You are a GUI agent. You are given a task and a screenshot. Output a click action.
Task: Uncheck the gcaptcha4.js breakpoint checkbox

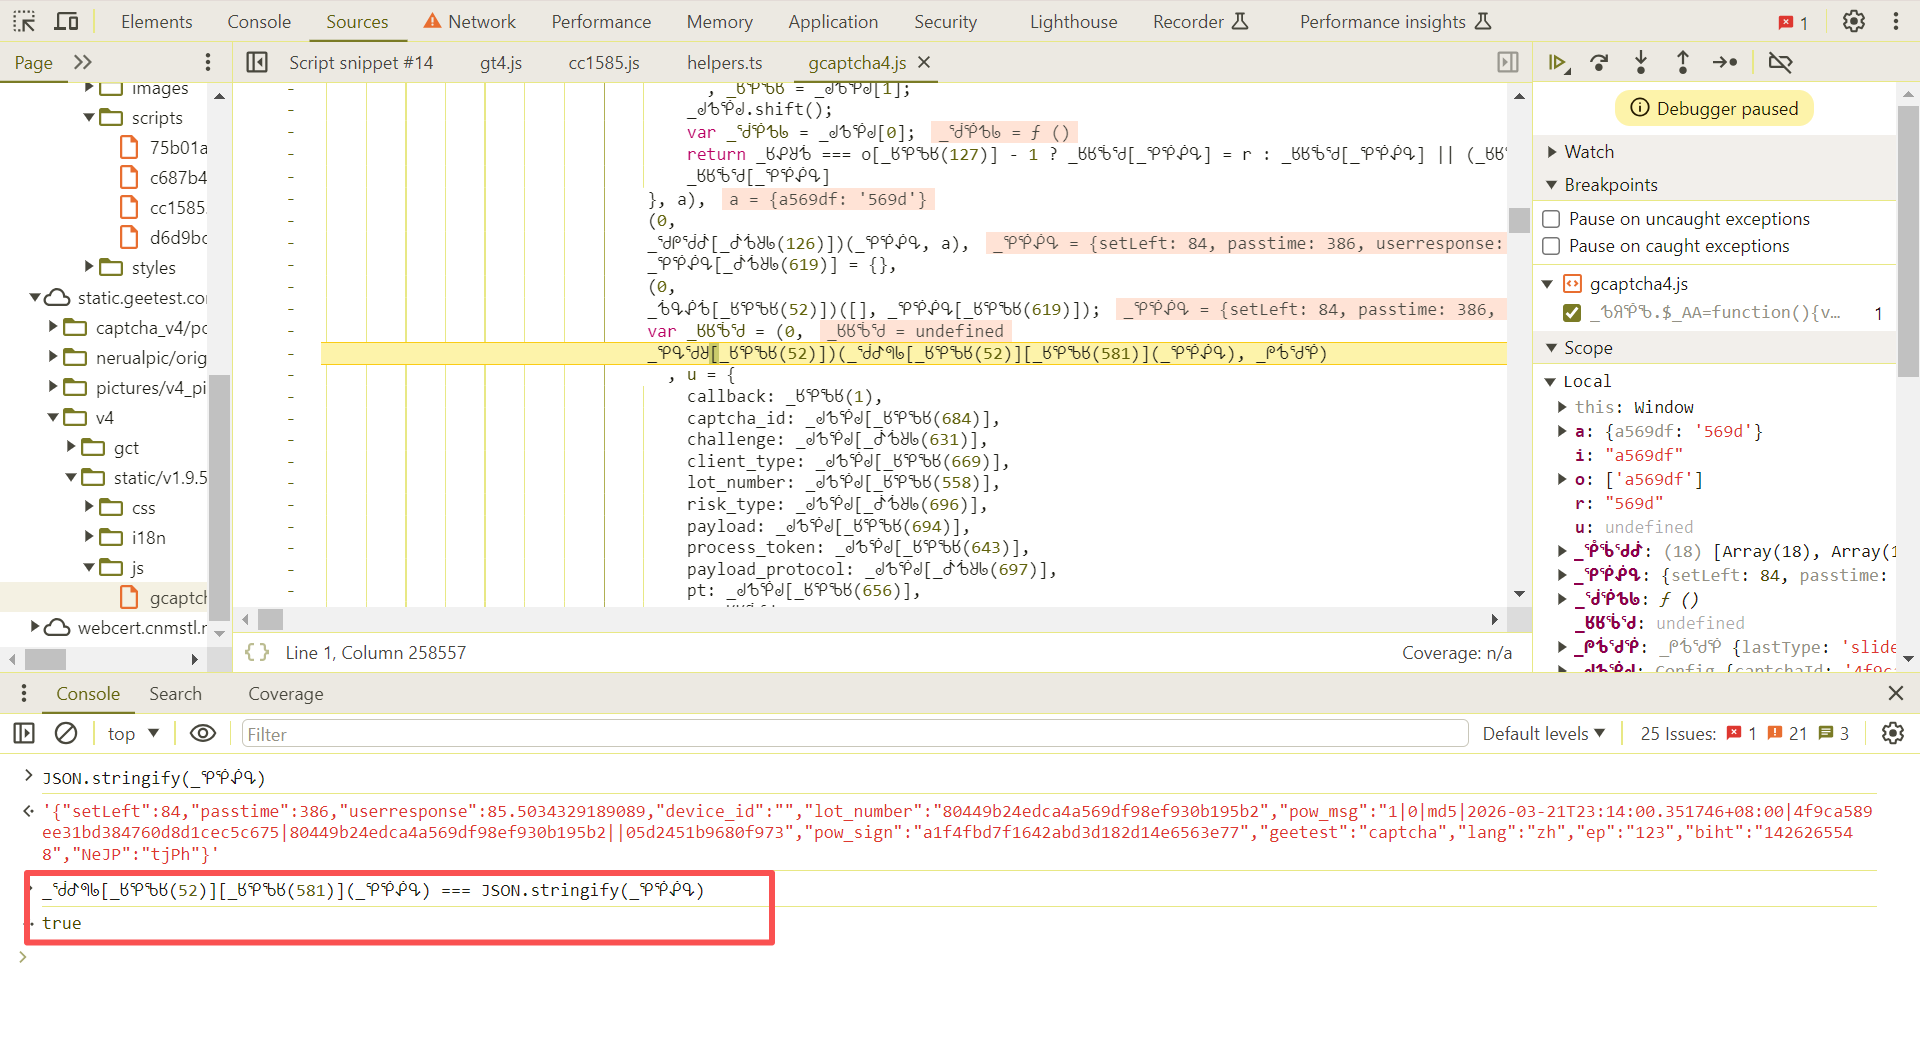(1572, 313)
